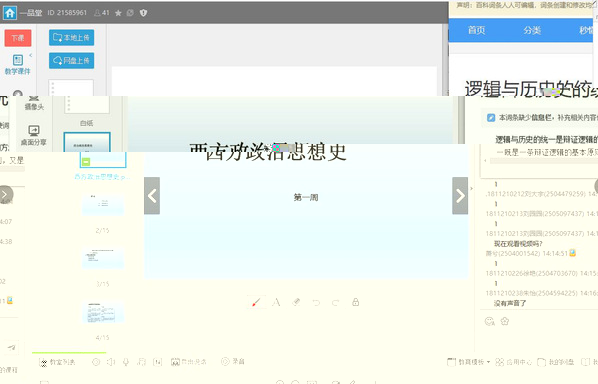Select the highlighted first slide thumbnail

pyautogui.click(x=87, y=143)
